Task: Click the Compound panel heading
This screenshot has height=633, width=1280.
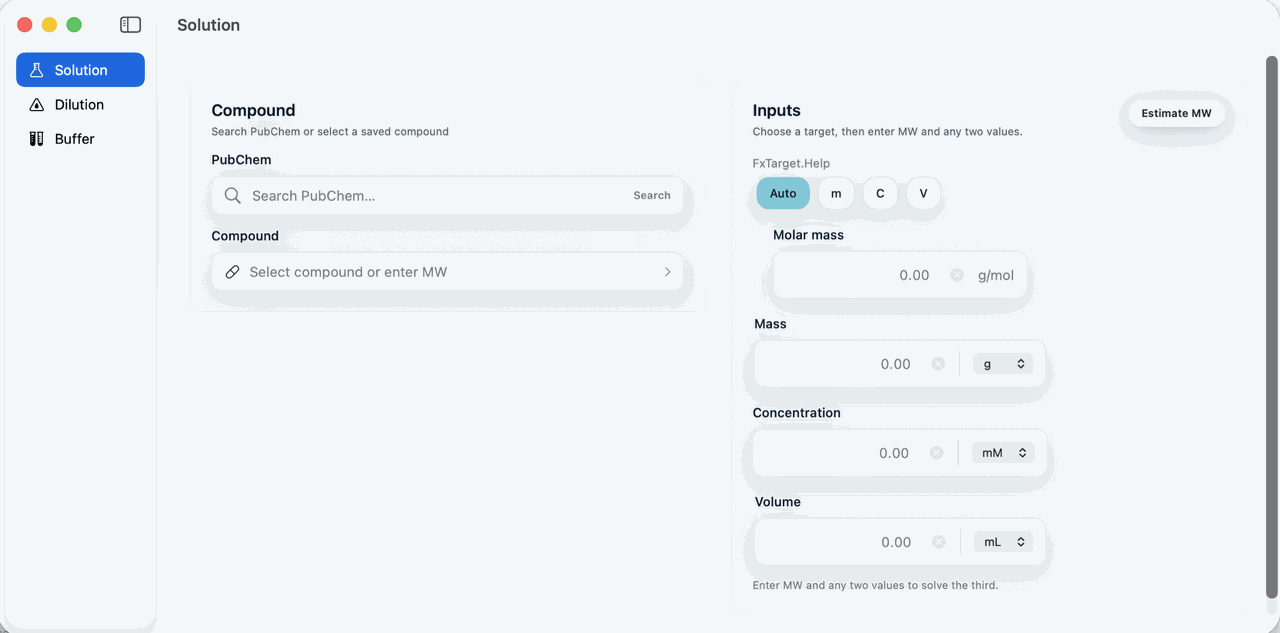Action: pos(253,110)
